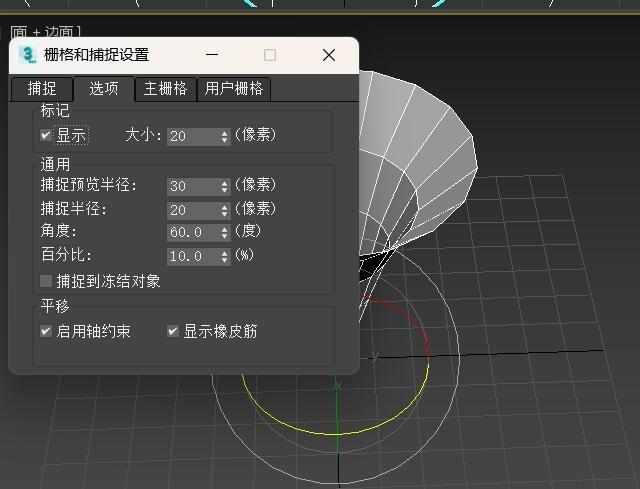Select the 选项 tab

[x=104, y=88]
